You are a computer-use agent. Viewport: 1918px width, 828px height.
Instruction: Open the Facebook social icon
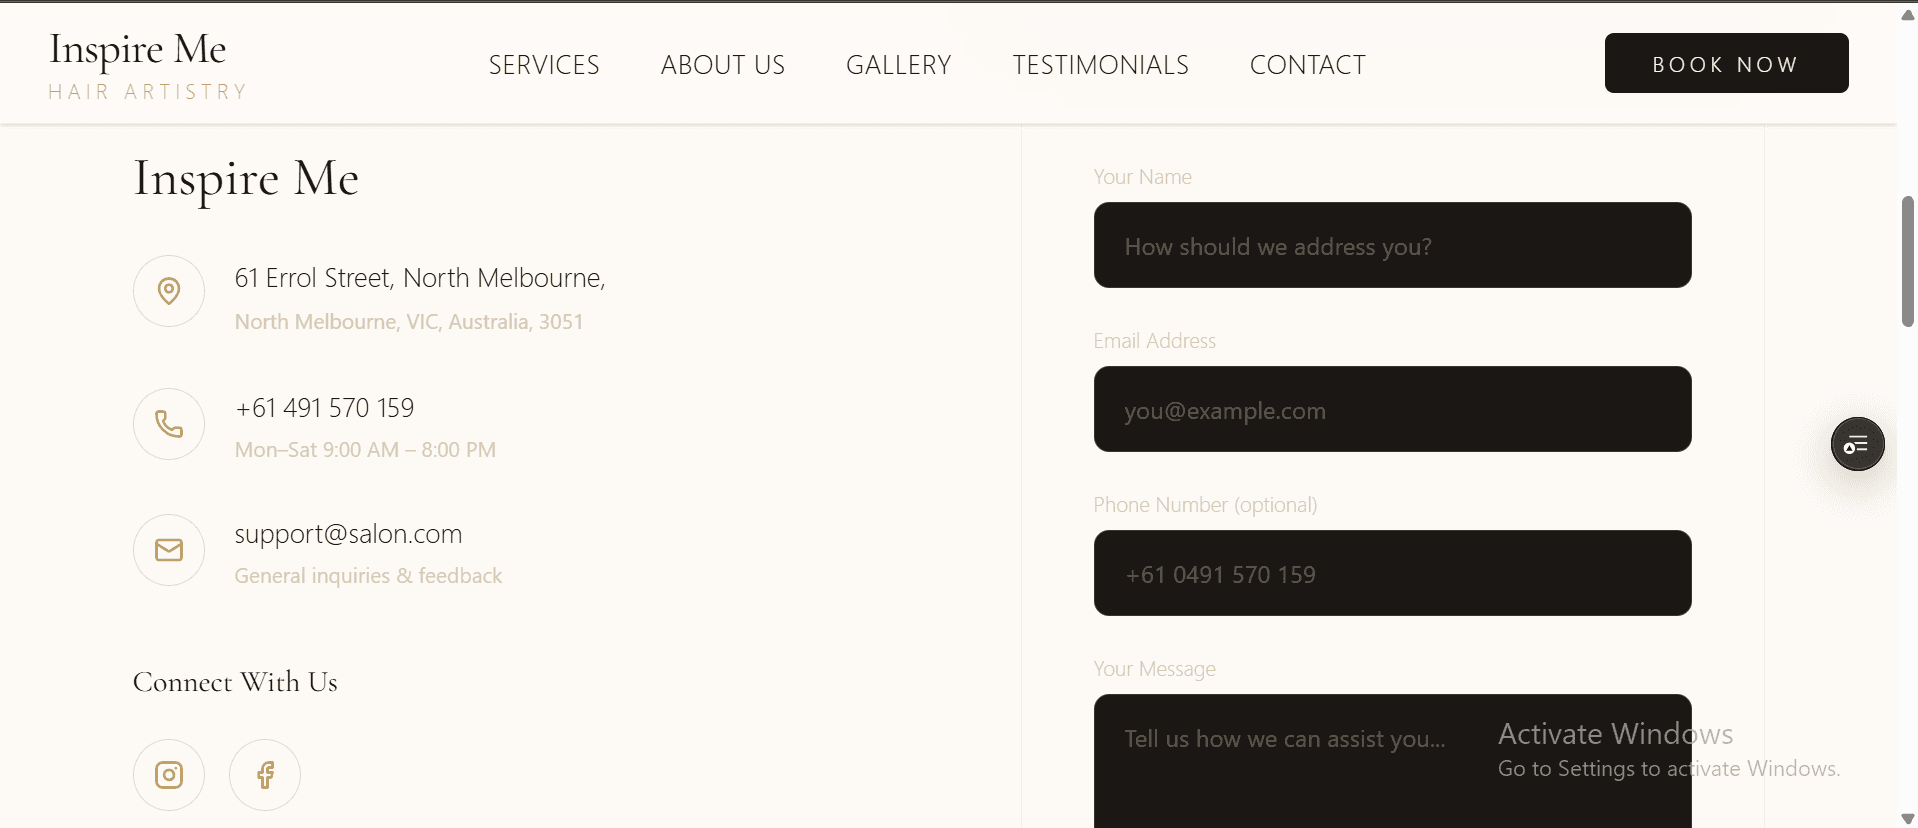[x=265, y=775]
